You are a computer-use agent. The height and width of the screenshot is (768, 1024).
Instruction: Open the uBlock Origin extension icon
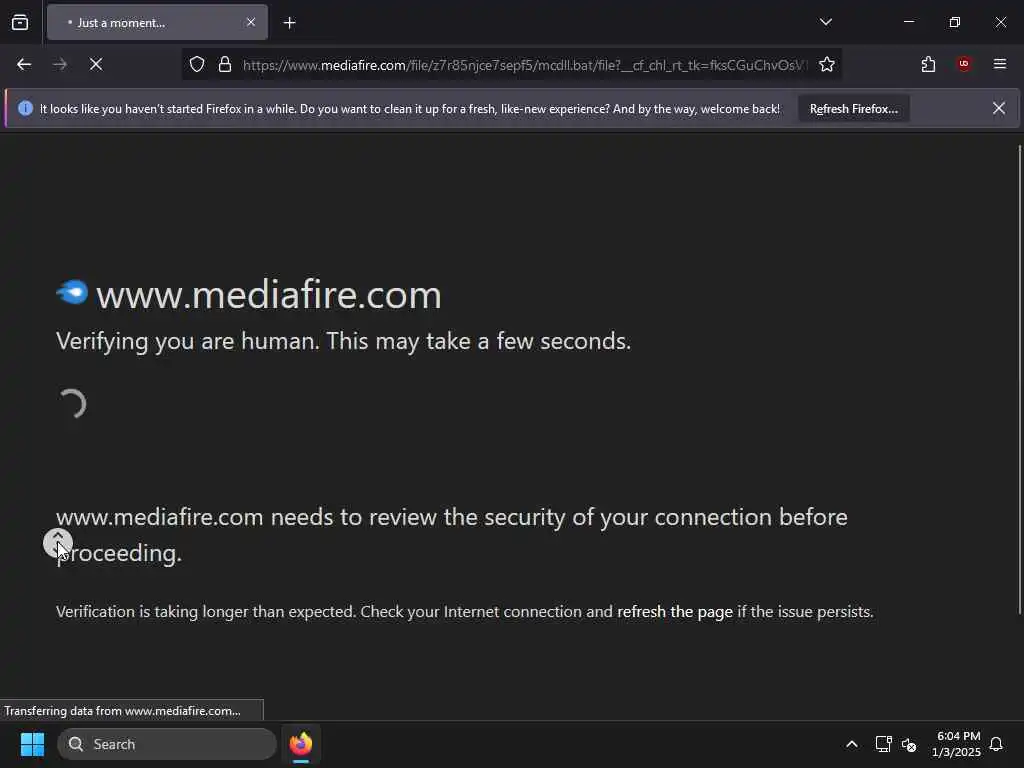[964, 64]
